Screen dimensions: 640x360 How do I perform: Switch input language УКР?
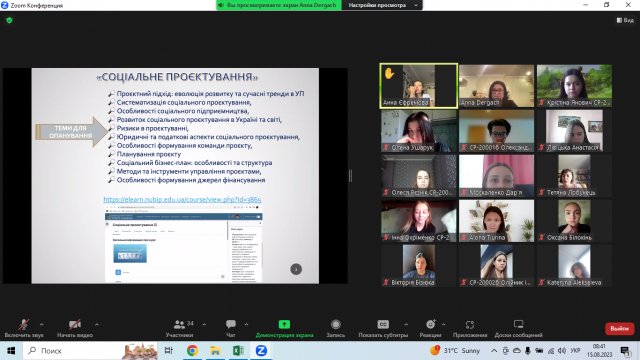click(x=576, y=351)
